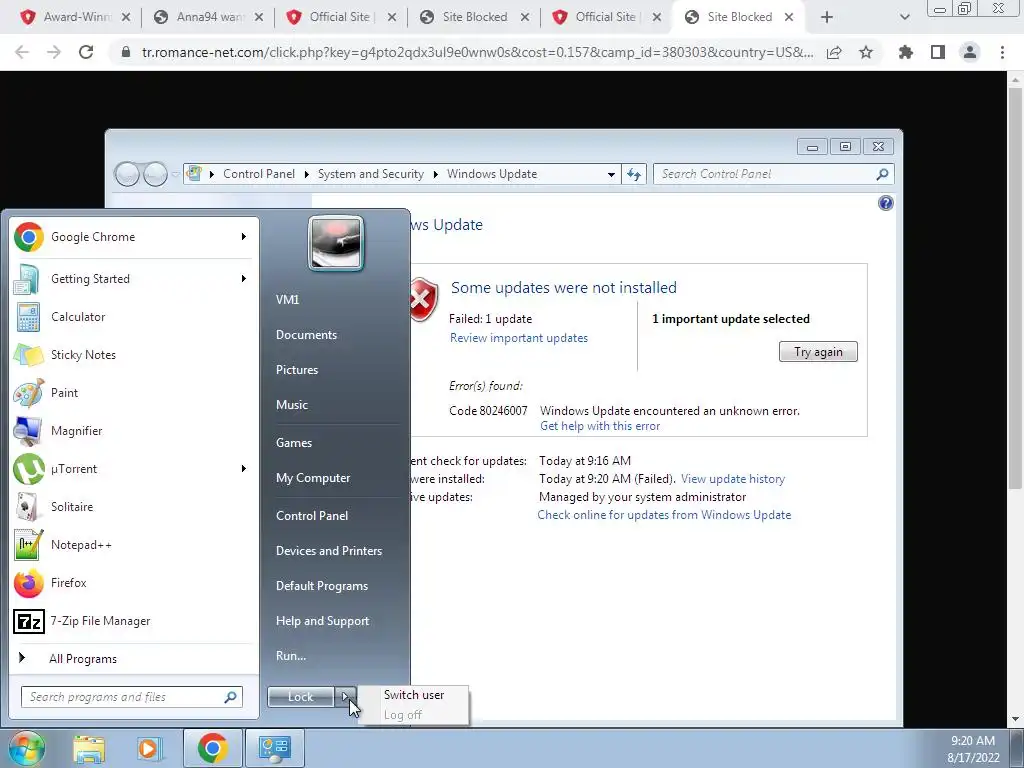Open Review important updates link
The image size is (1024, 768).
pos(519,338)
